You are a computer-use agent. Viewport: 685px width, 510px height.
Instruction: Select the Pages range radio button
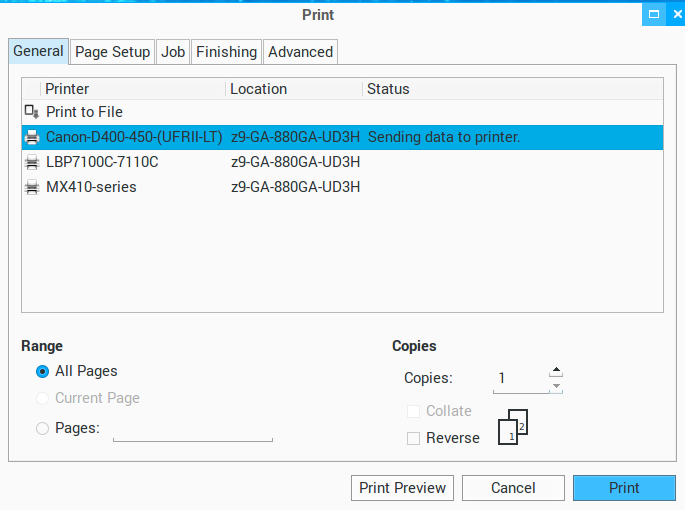pyautogui.click(x=42, y=429)
